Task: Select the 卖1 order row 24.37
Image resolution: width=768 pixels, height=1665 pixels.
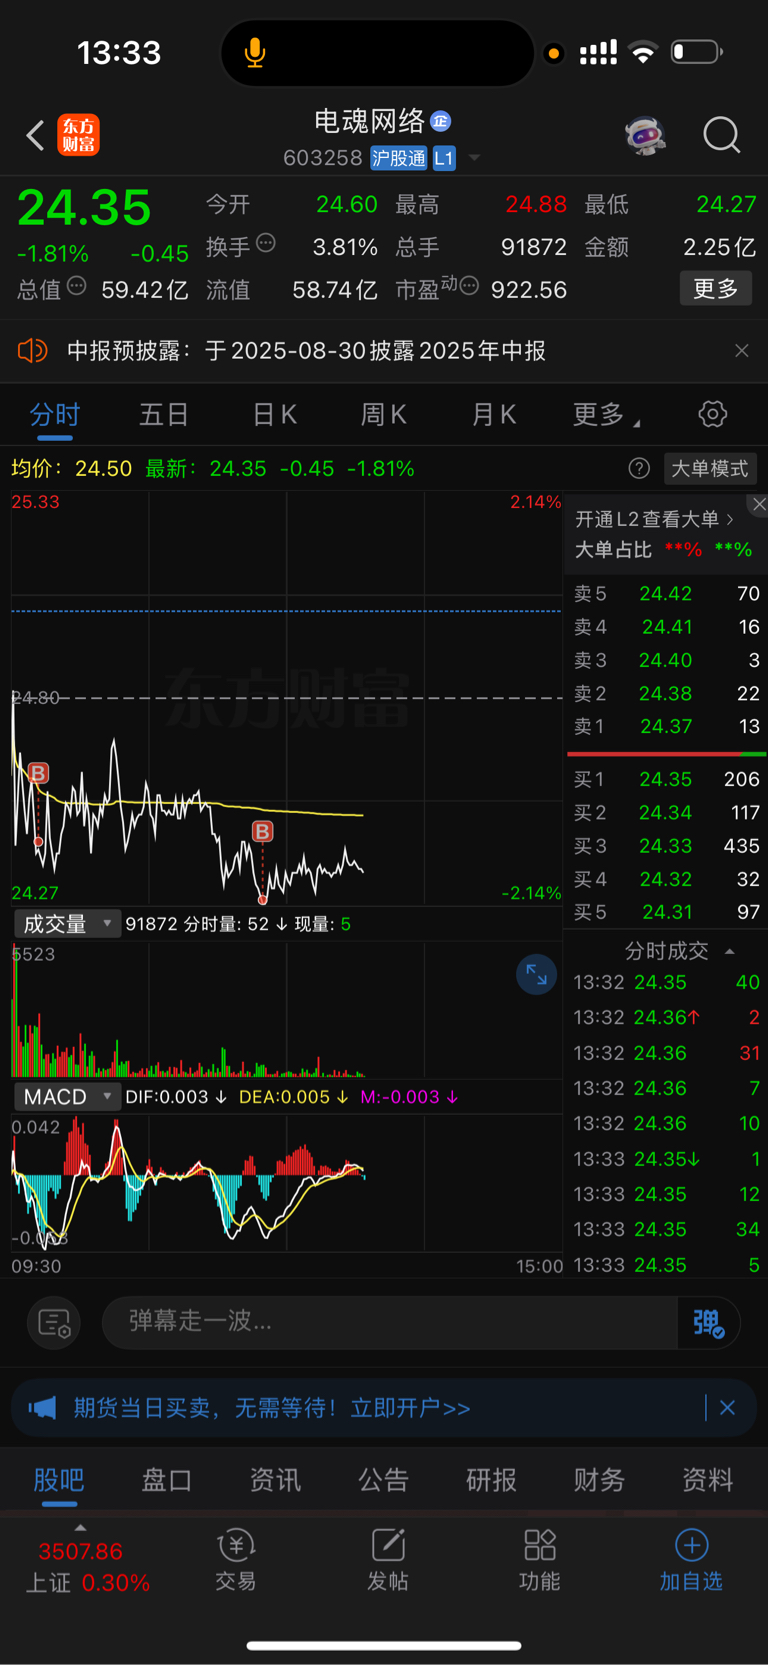Action: point(666,726)
